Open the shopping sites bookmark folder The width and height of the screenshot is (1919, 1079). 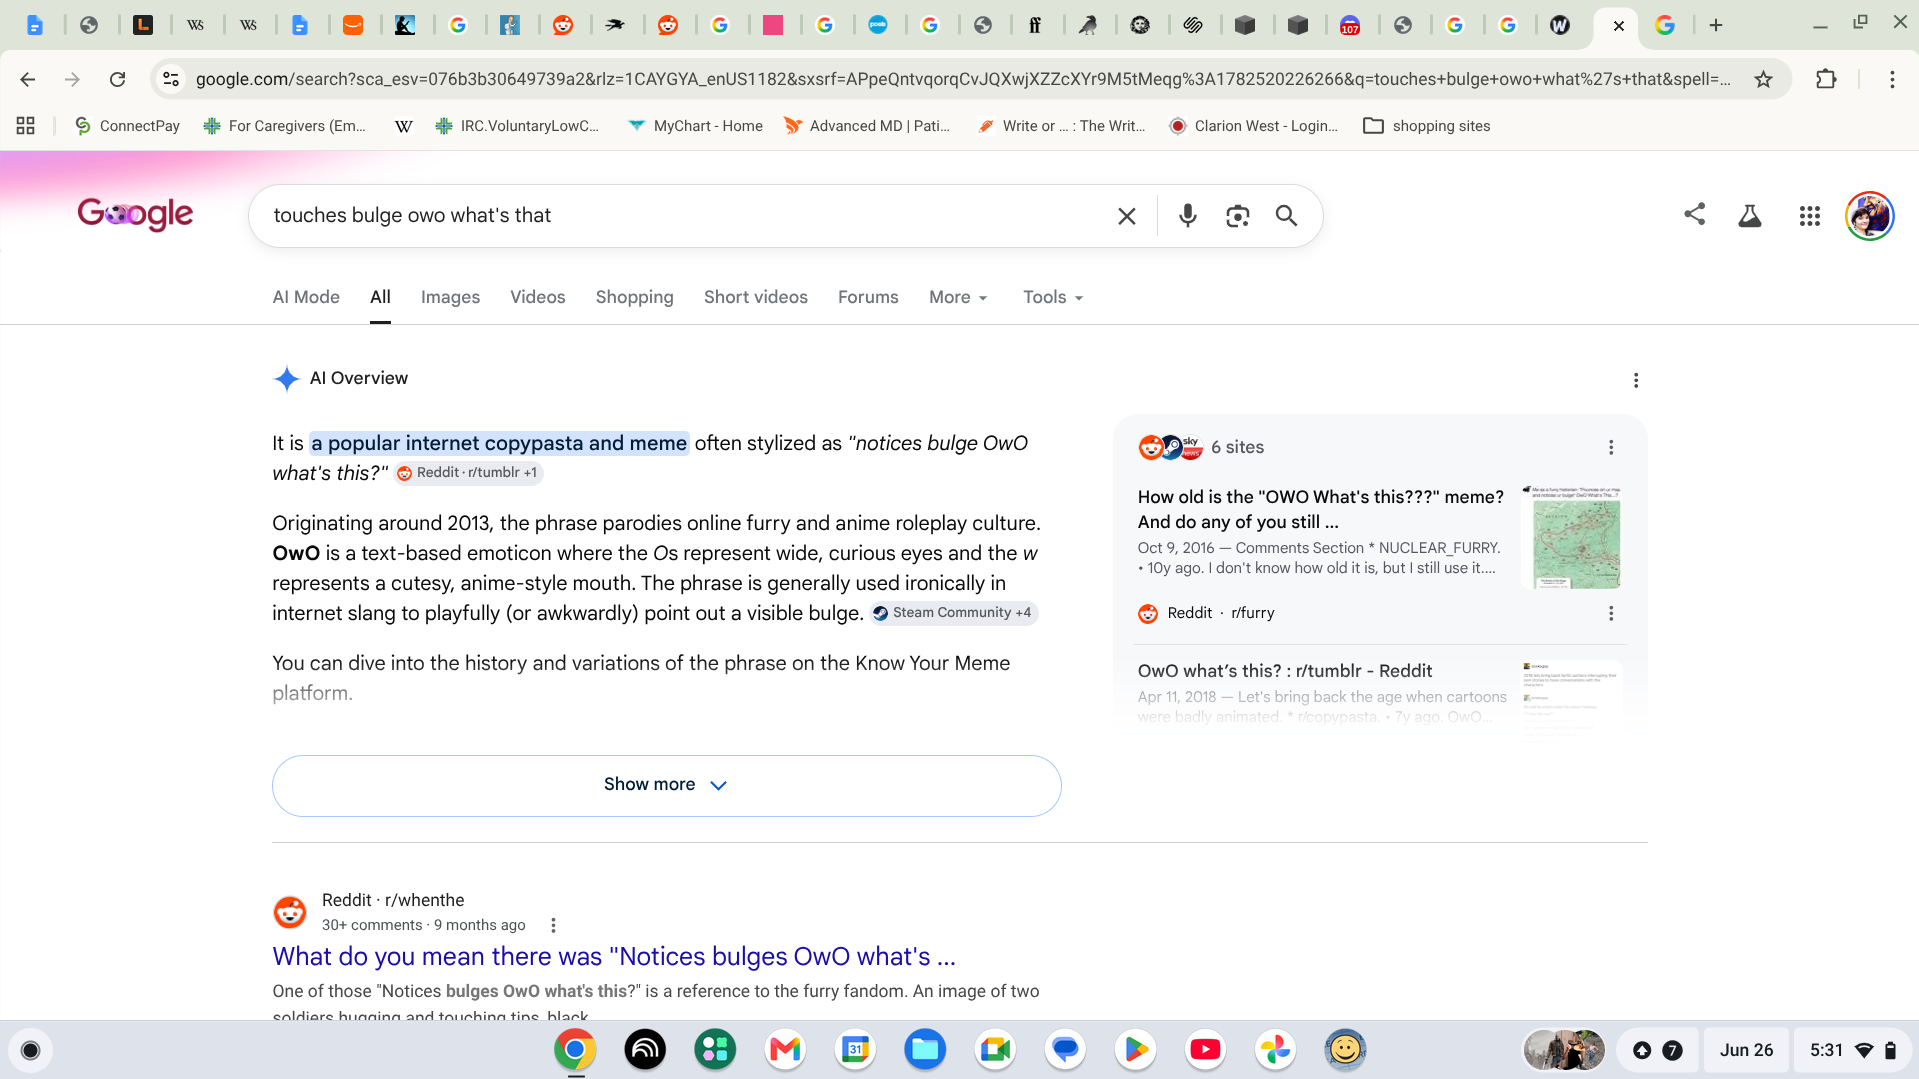click(1427, 126)
